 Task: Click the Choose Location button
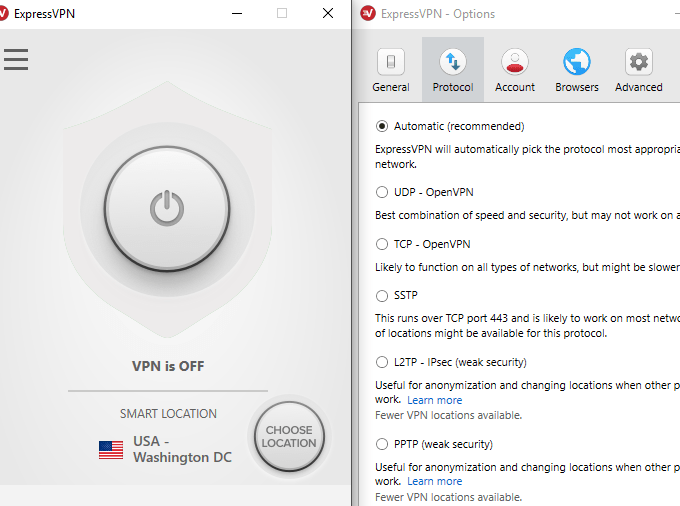[x=289, y=437]
